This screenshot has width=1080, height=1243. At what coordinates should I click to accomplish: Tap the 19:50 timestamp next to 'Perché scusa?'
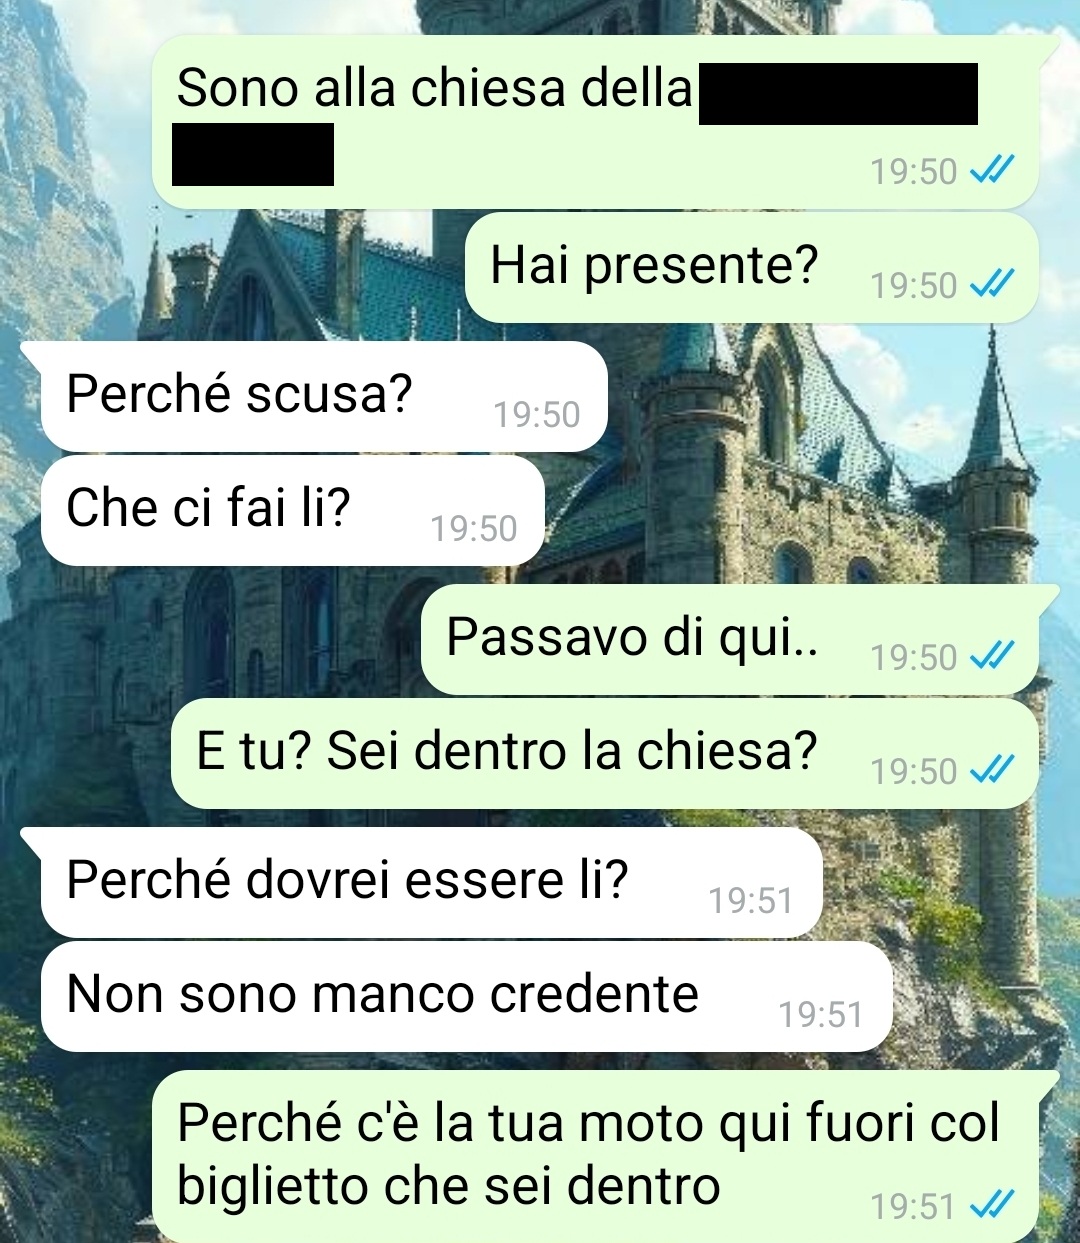(x=537, y=415)
